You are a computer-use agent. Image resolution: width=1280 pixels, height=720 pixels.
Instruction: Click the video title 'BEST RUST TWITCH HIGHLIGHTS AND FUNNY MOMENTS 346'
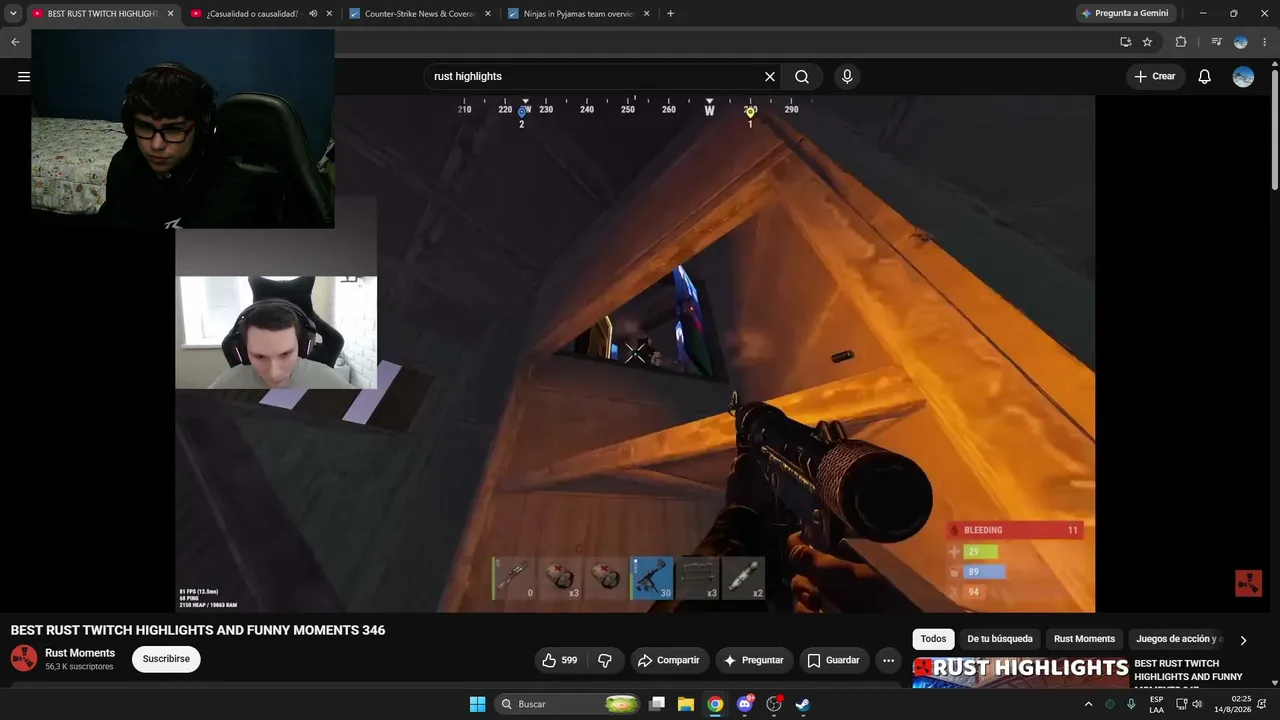pyautogui.click(x=198, y=630)
